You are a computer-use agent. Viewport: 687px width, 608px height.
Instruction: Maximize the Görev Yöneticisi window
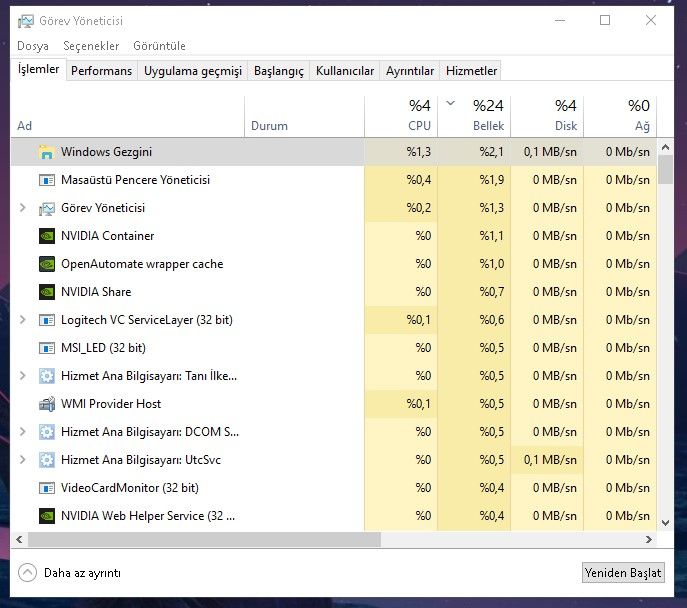tap(605, 20)
